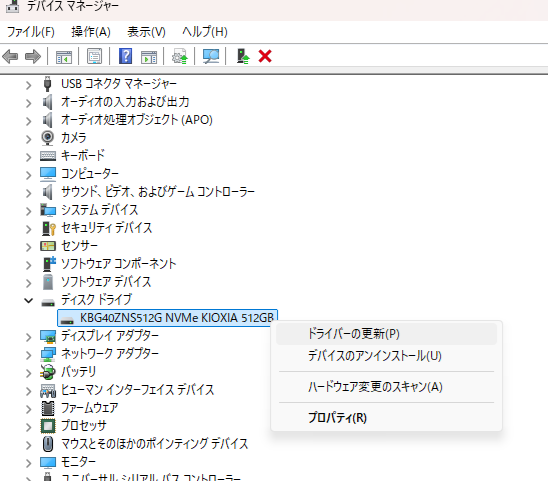Click the battery category icon

pyautogui.click(x=48, y=372)
